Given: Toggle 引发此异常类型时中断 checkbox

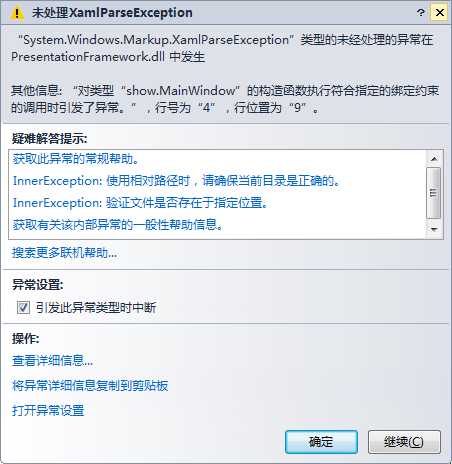Looking at the screenshot, I should click(x=23, y=307).
